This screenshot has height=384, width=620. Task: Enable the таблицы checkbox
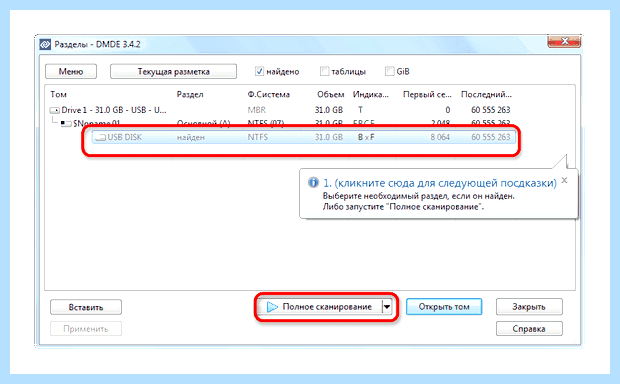point(324,71)
